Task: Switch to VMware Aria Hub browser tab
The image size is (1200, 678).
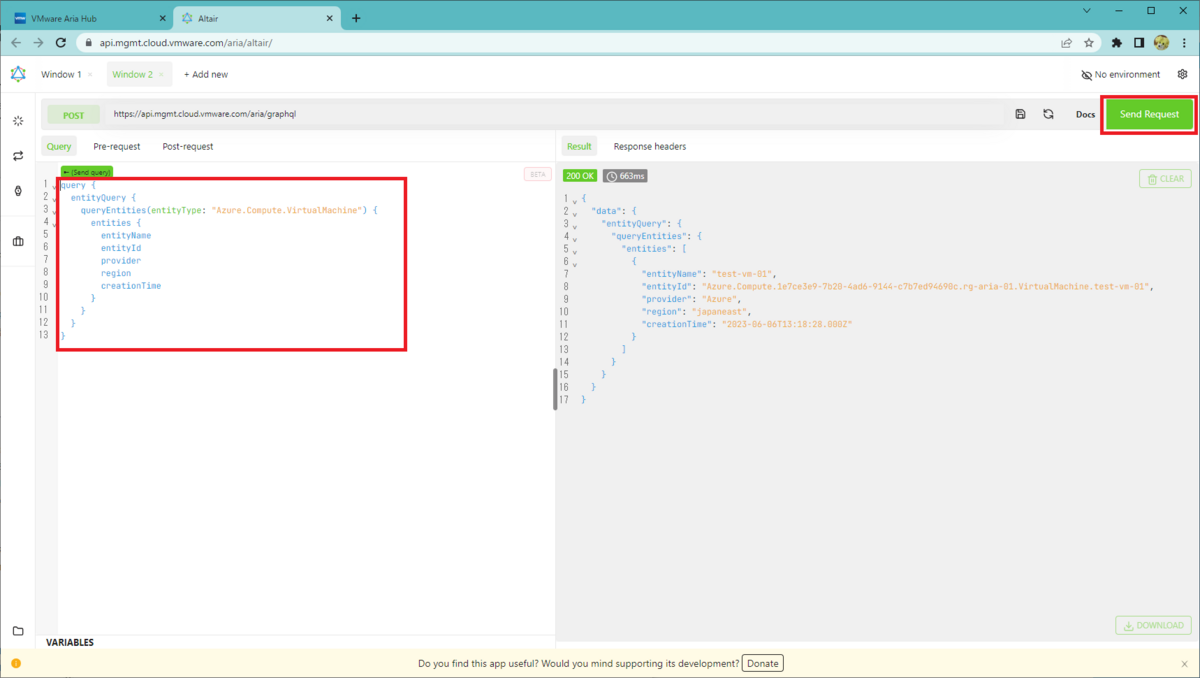Action: (89, 18)
